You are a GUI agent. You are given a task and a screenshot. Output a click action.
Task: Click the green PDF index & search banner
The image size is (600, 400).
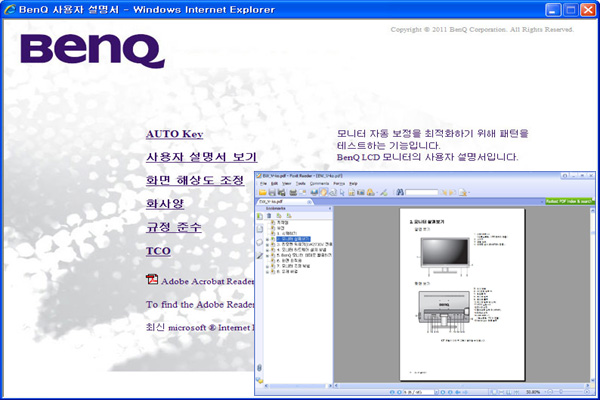tap(569, 201)
